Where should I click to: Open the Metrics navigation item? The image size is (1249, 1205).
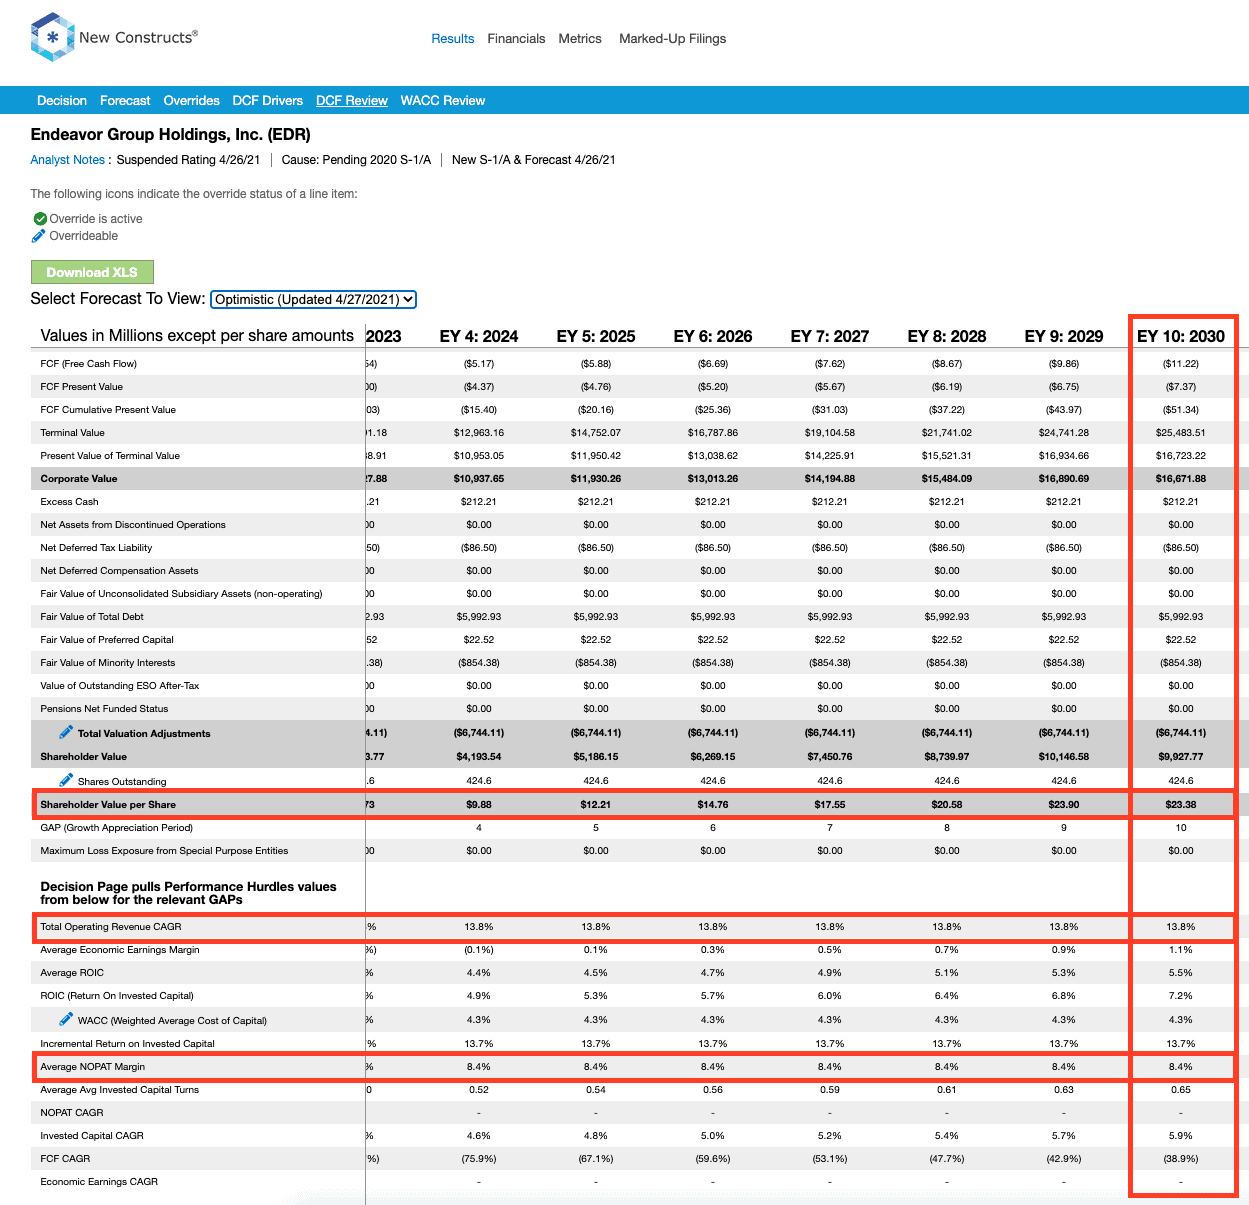pyautogui.click(x=580, y=39)
